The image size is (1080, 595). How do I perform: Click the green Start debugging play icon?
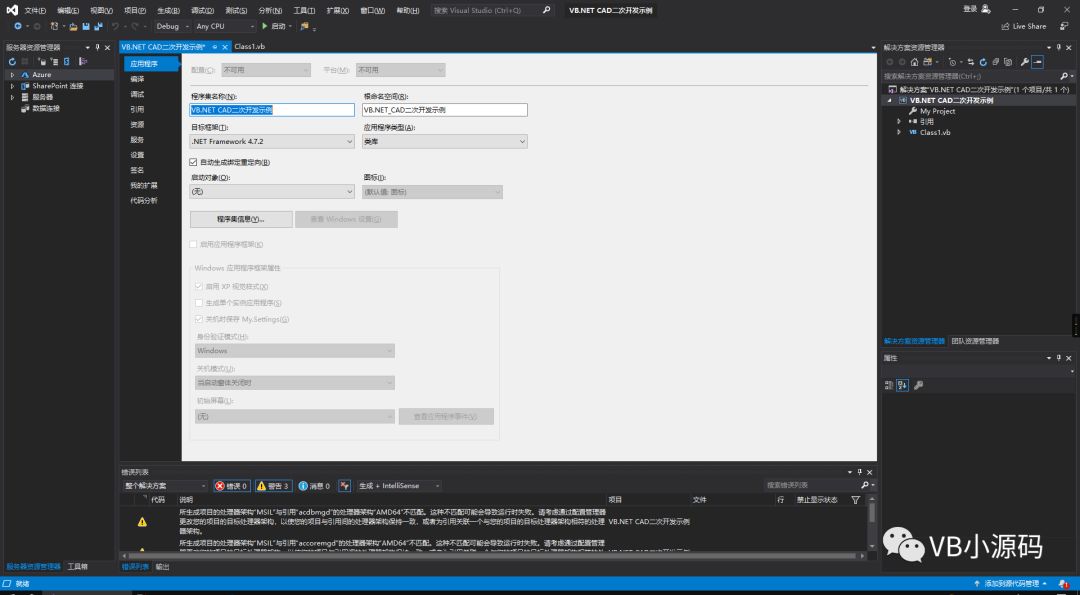coord(264,26)
